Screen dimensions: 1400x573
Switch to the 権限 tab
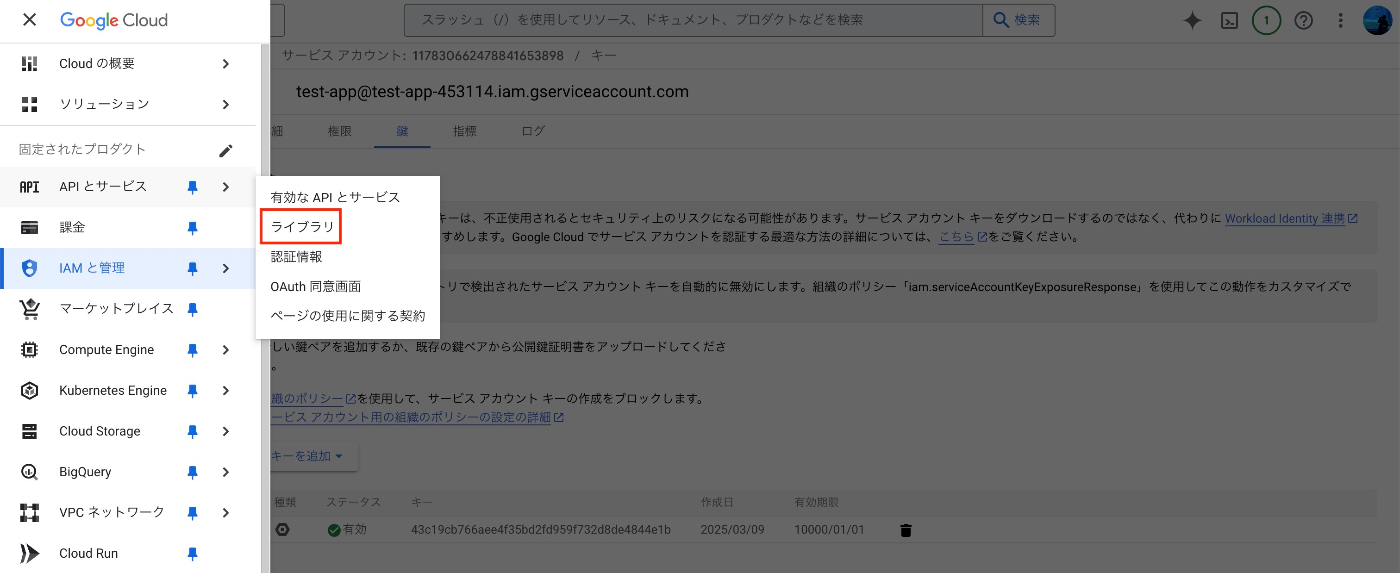[339, 131]
